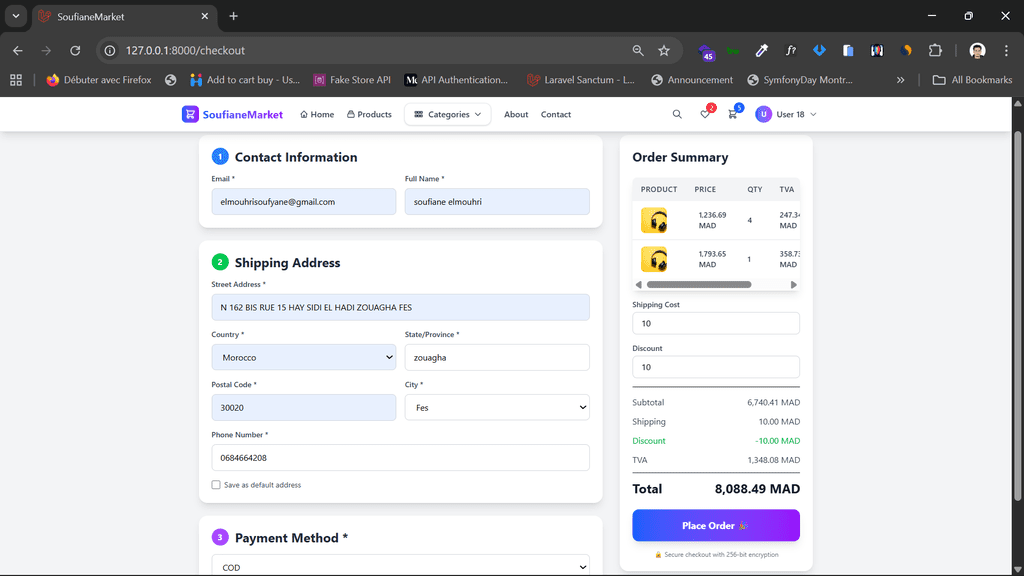Open the Categories menu
This screenshot has width=1024, height=576.
point(447,115)
